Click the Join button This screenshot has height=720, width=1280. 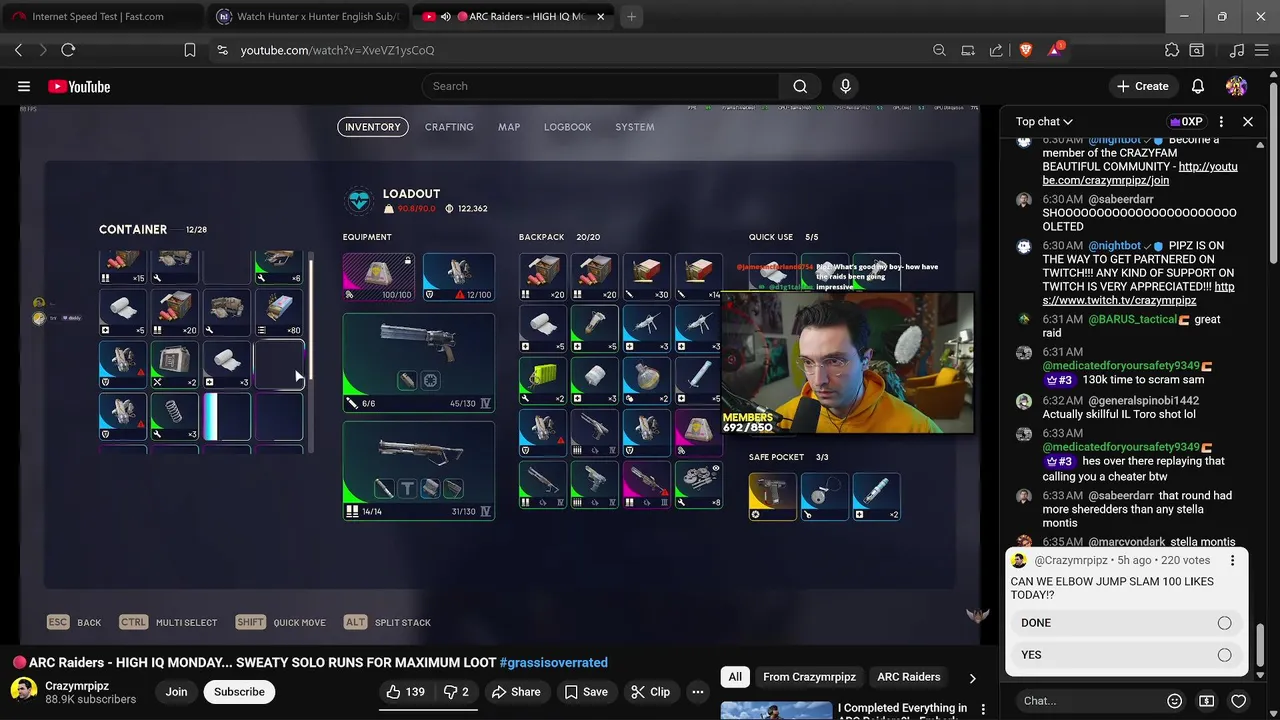coord(176,692)
